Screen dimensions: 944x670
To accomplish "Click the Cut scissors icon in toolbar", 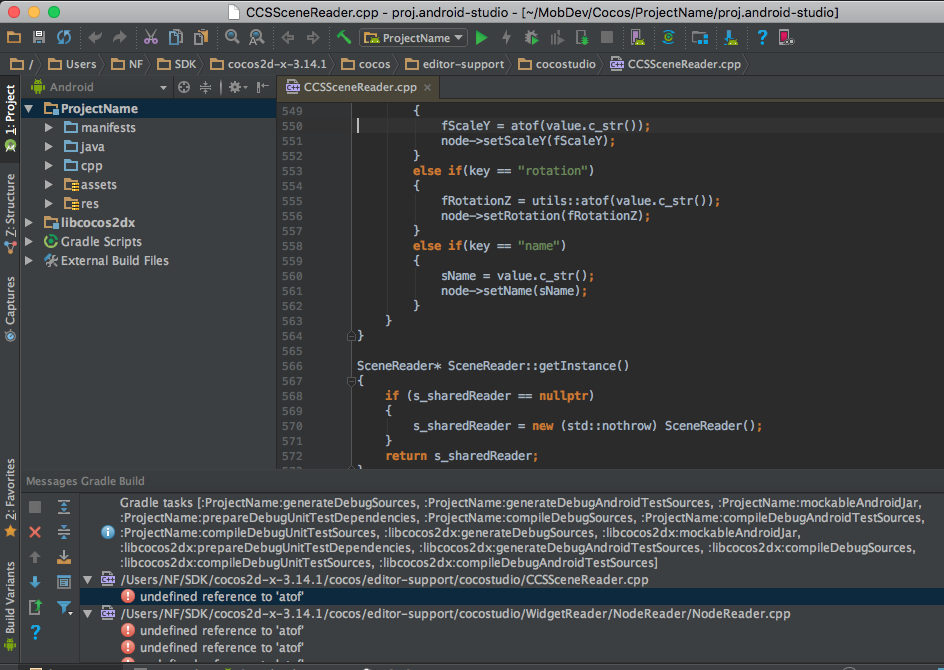I will click(150, 38).
